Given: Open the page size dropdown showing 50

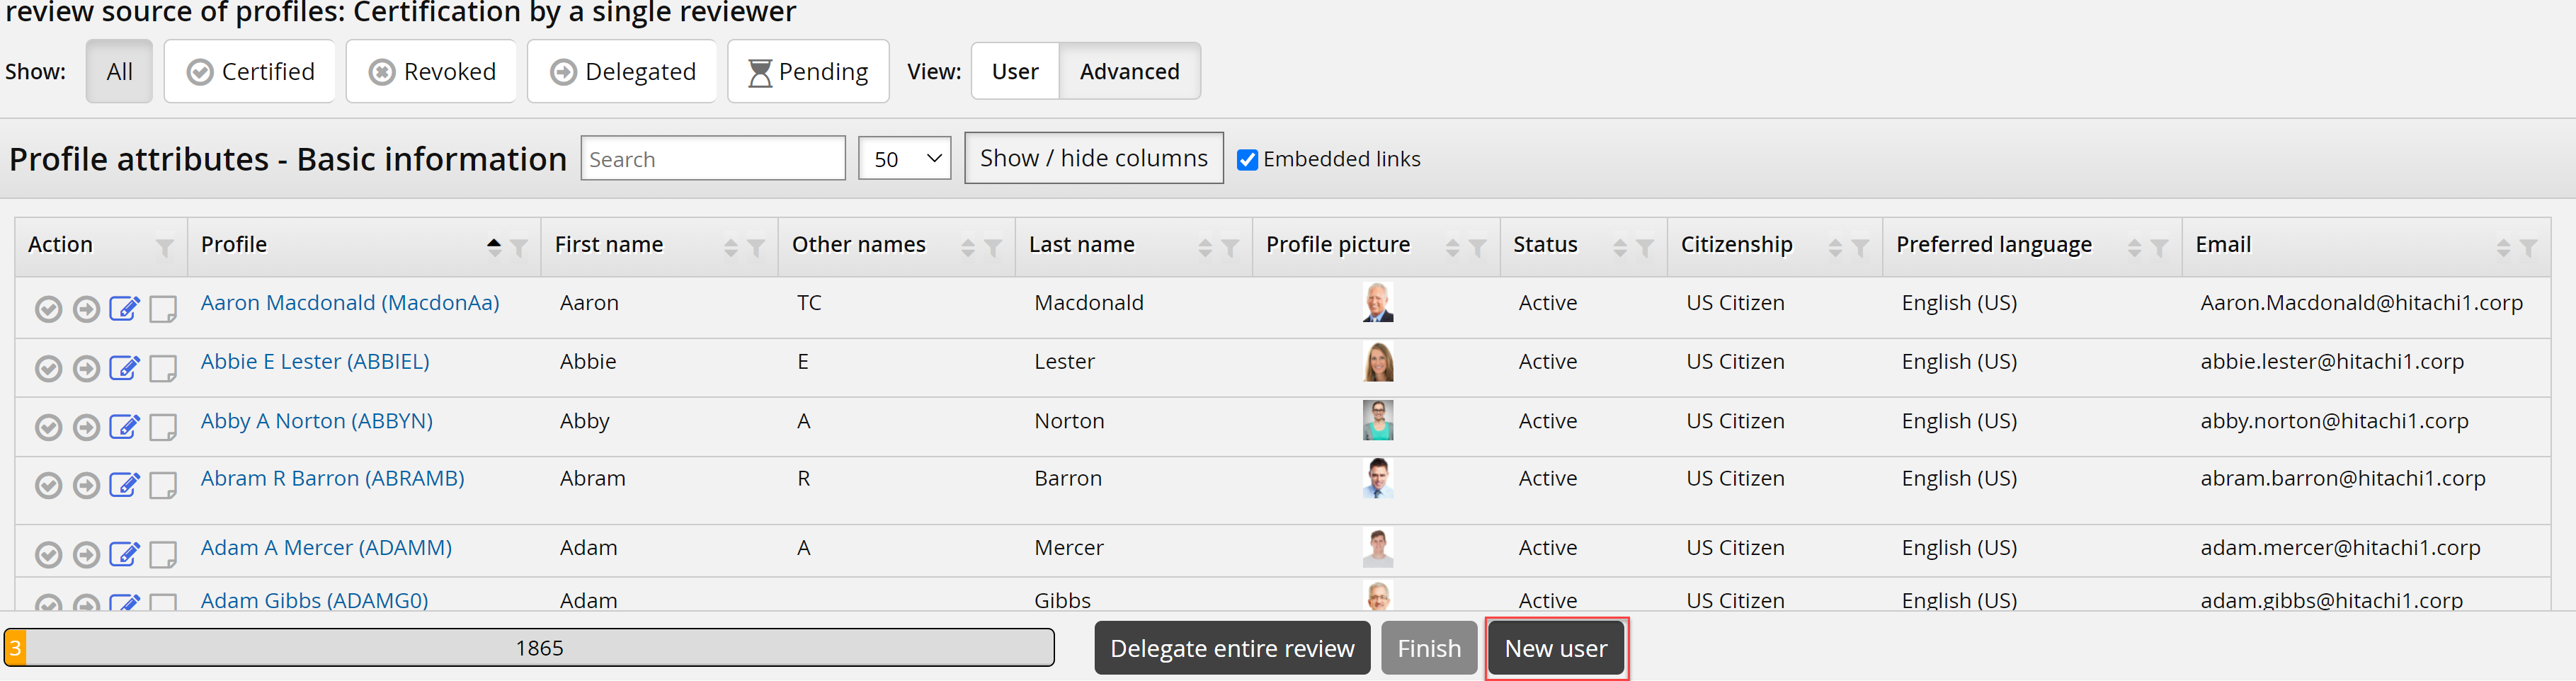Looking at the screenshot, I should (903, 158).
